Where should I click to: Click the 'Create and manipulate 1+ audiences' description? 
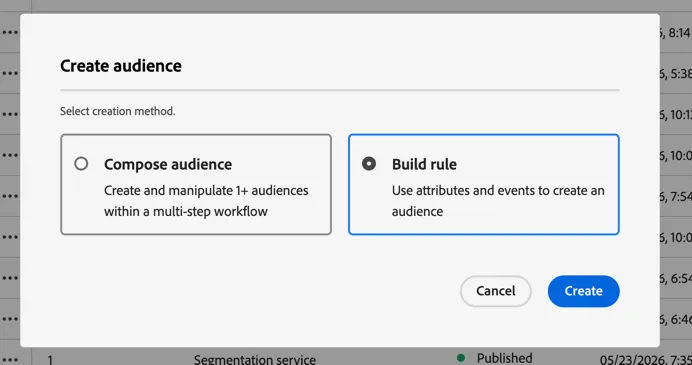tap(206, 201)
